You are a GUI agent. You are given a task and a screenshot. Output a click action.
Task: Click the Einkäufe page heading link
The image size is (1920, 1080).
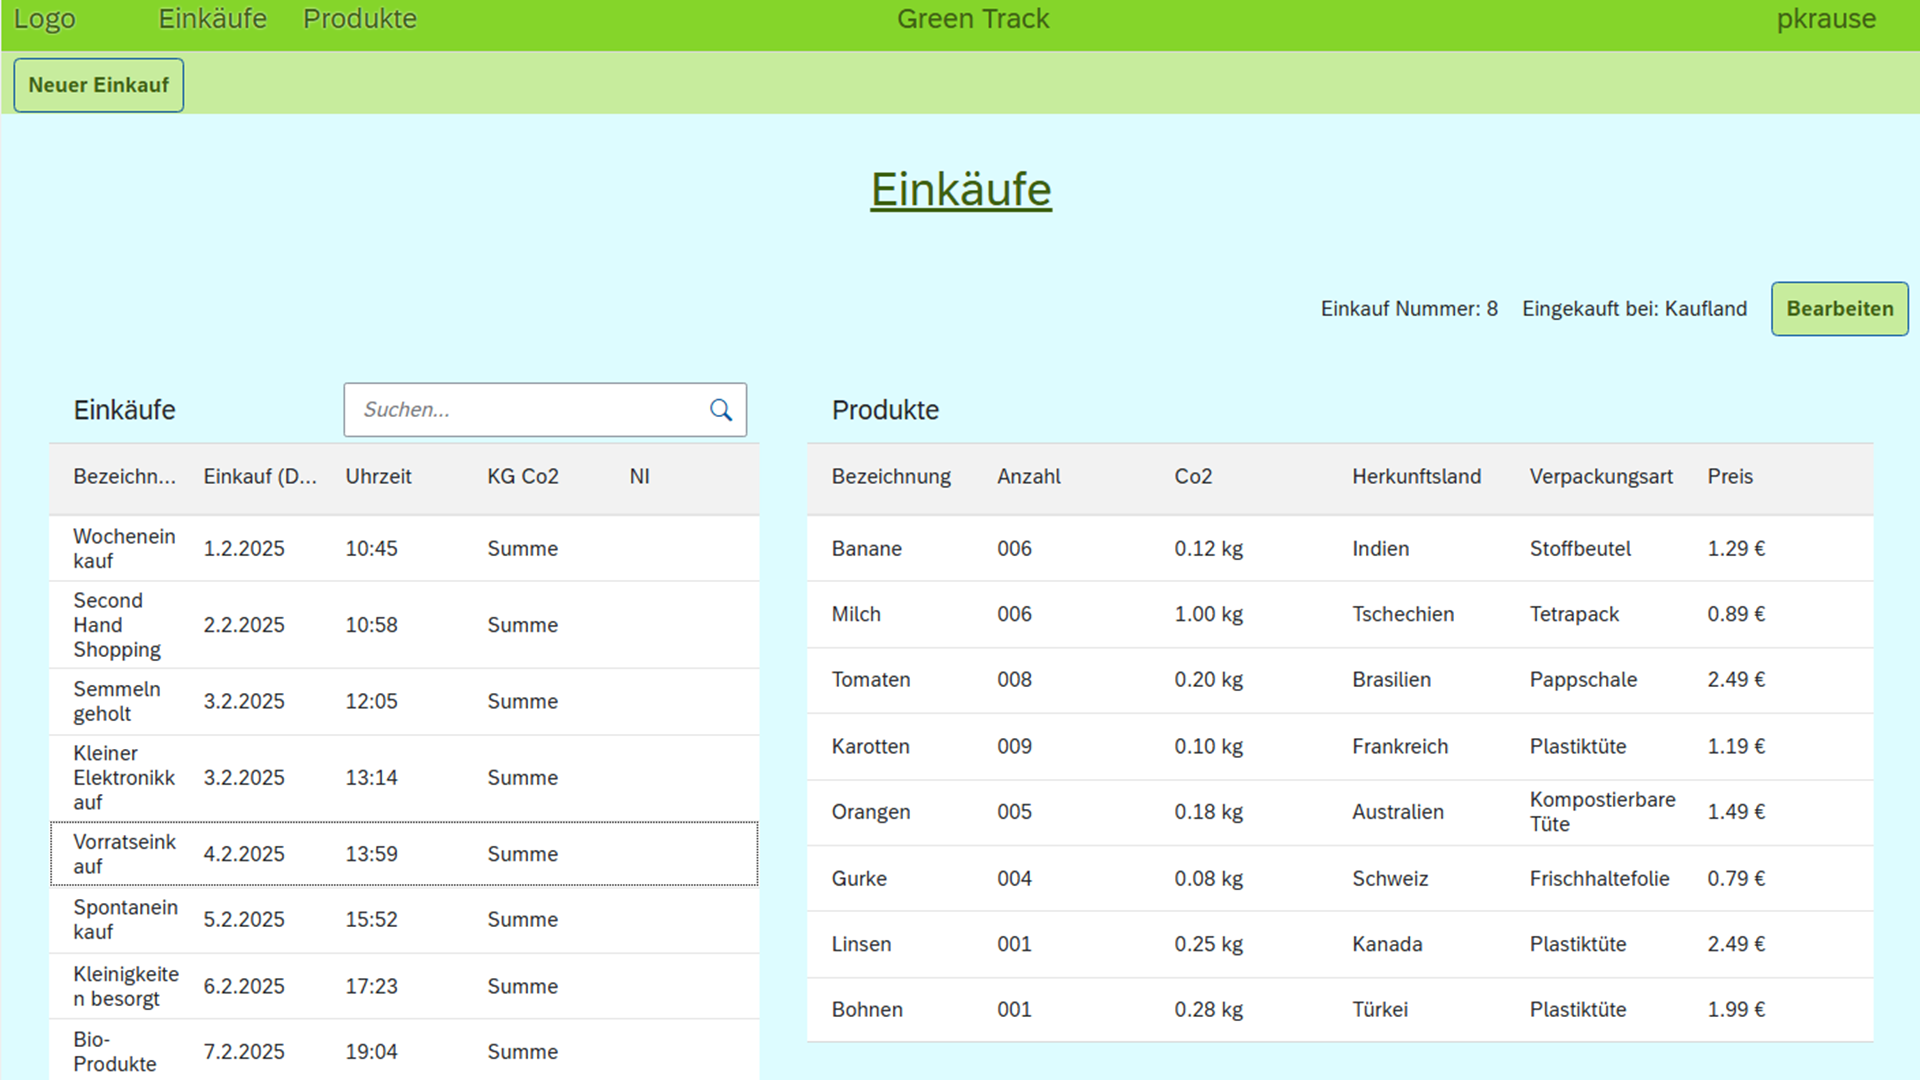[960, 190]
